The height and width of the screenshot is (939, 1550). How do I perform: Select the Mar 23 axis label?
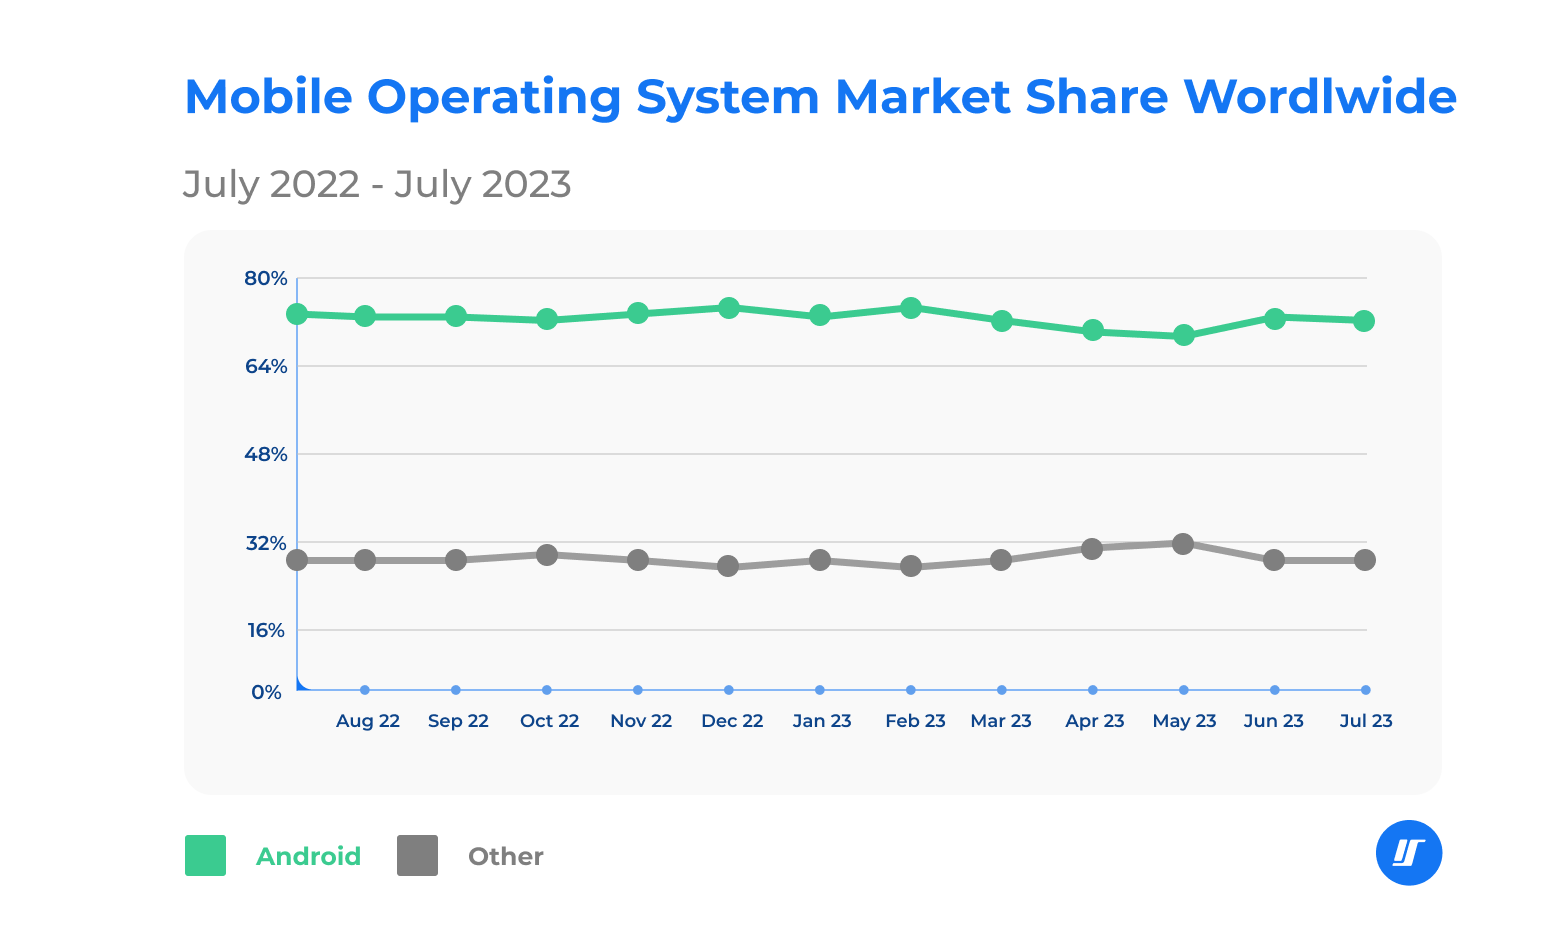(1001, 720)
